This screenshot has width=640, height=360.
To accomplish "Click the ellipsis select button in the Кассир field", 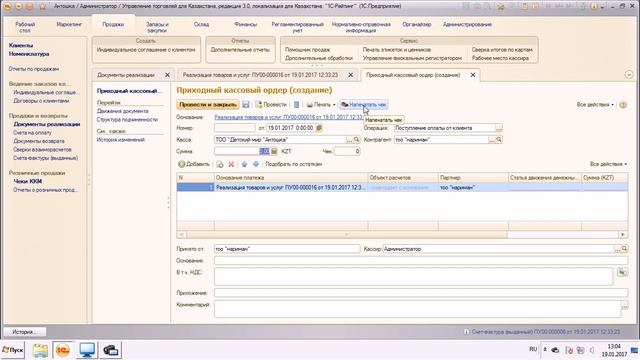I will point(617,249).
